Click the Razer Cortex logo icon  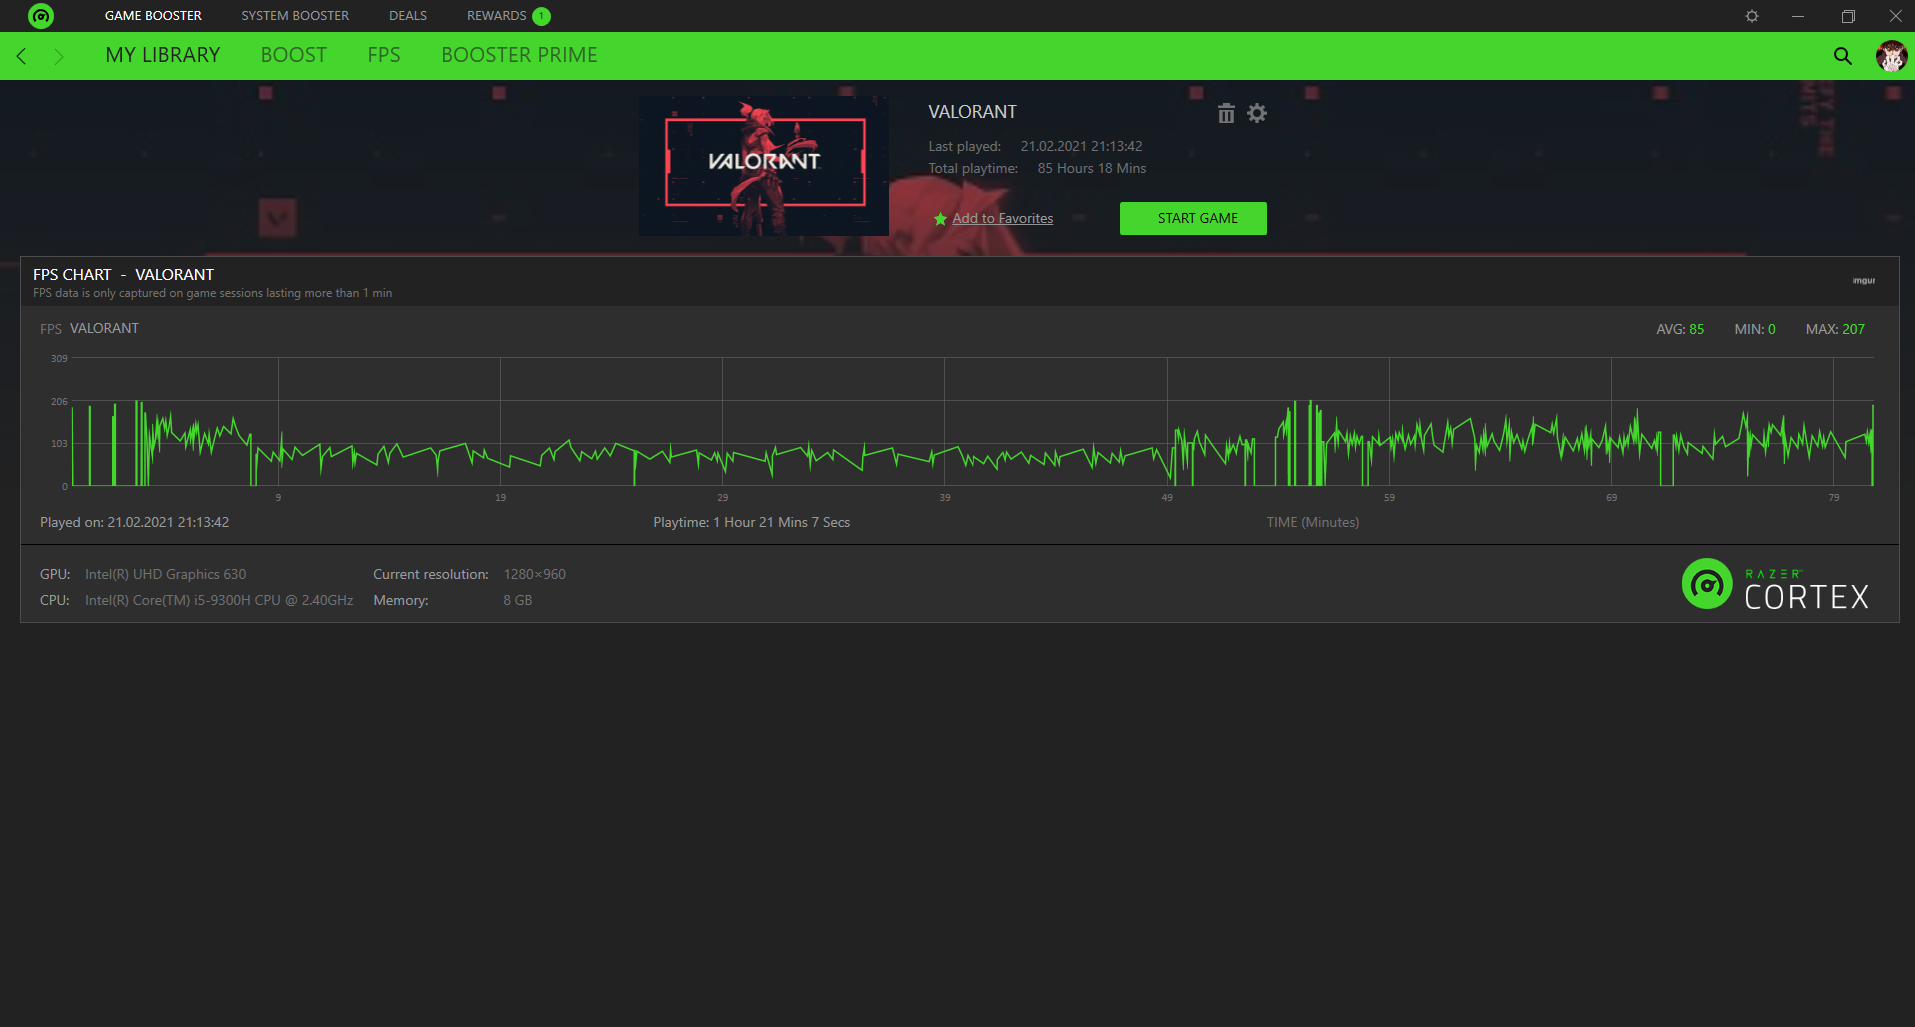41,16
